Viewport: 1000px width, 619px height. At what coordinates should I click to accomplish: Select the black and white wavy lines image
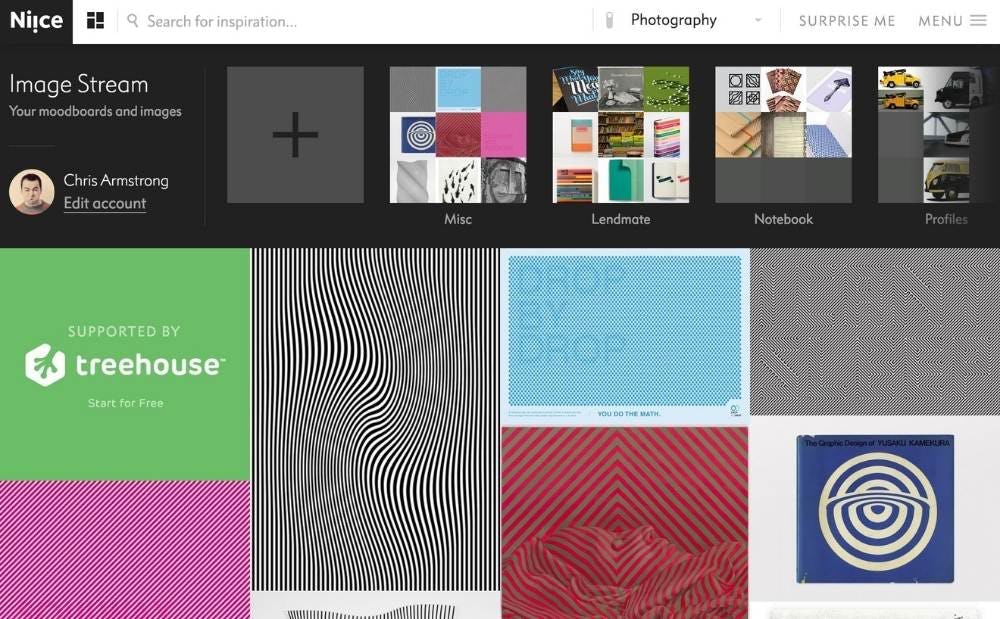375,420
